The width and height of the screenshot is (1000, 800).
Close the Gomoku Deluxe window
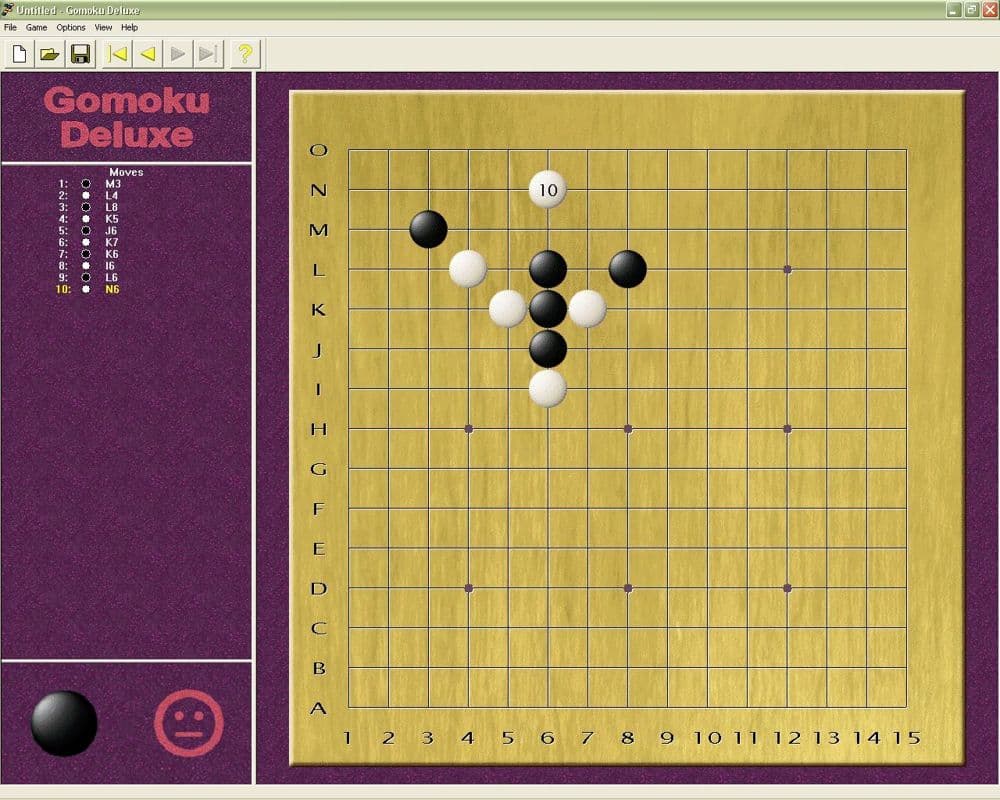(990, 10)
